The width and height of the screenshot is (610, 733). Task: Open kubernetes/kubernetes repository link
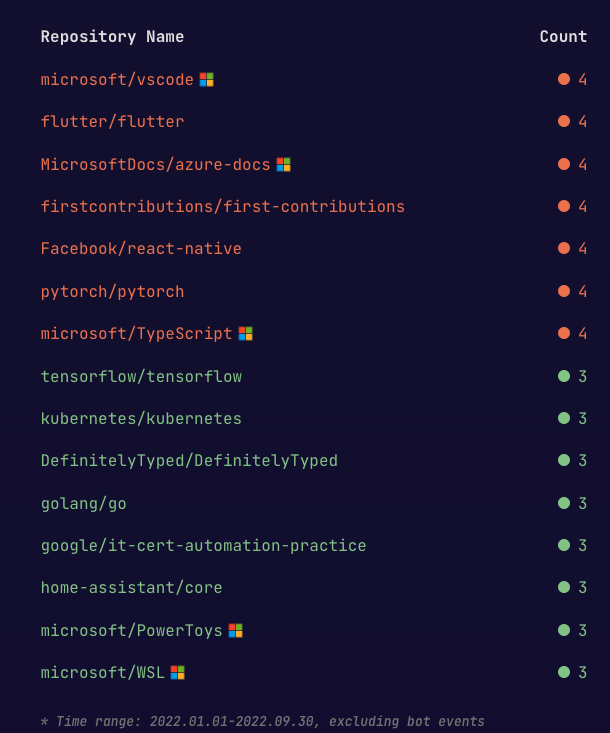point(141,418)
